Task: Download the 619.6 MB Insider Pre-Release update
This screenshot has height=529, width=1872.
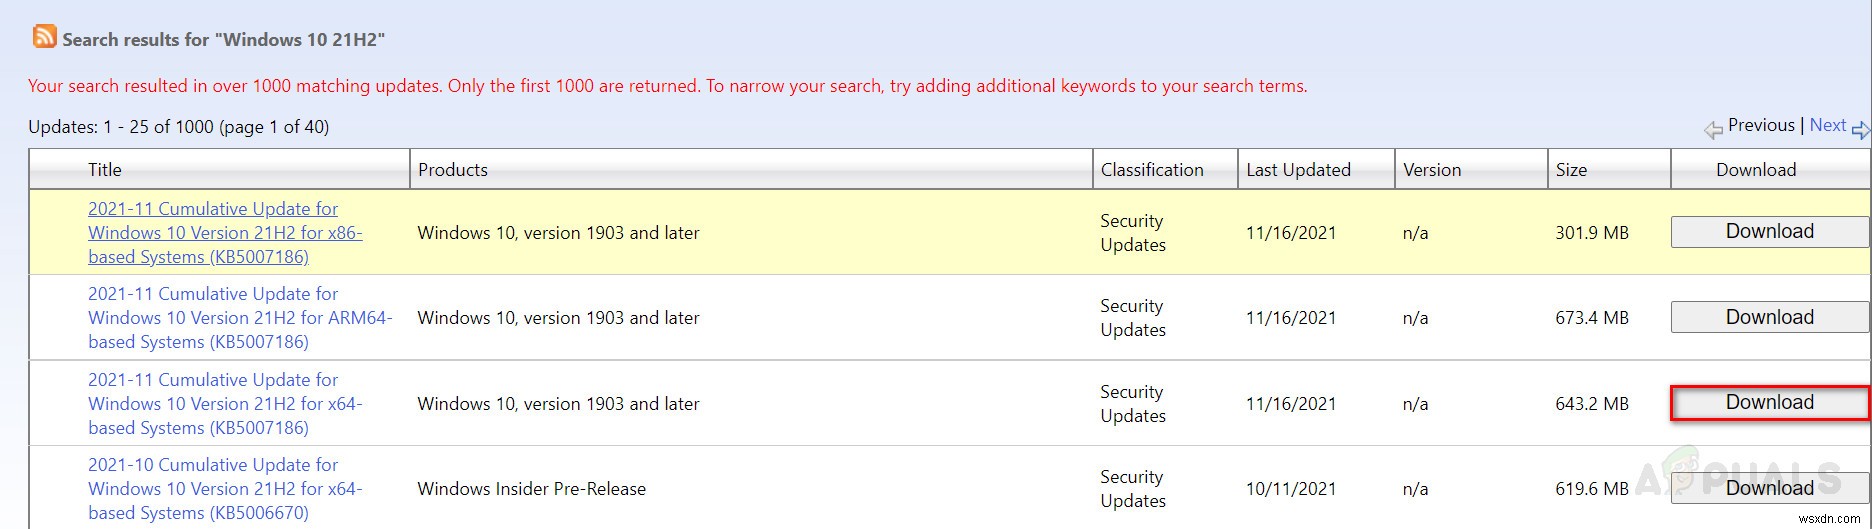Action: coord(1769,488)
